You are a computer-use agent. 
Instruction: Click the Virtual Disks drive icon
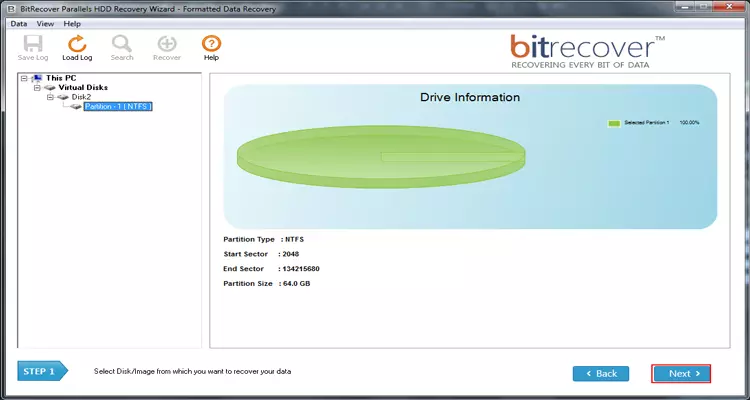coord(50,88)
